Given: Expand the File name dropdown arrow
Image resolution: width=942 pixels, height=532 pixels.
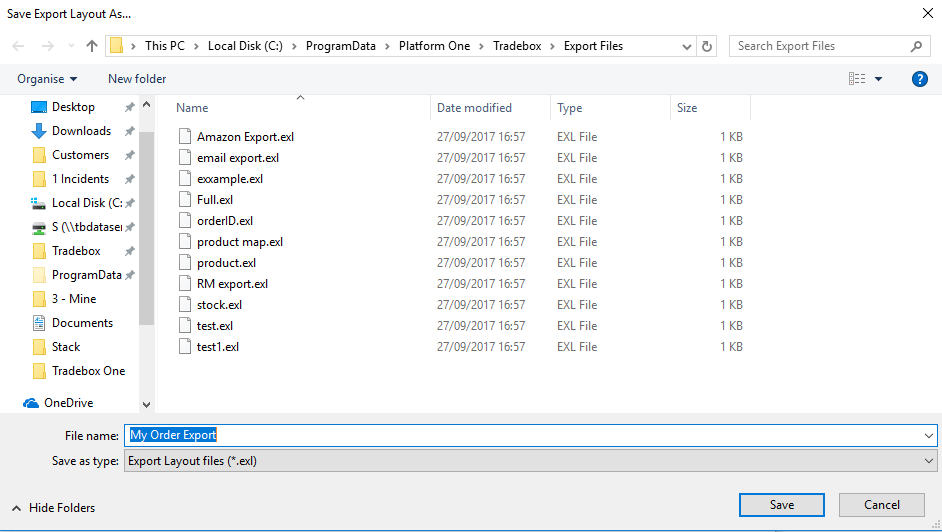Looking at the screenshot, I should point(929,435).
